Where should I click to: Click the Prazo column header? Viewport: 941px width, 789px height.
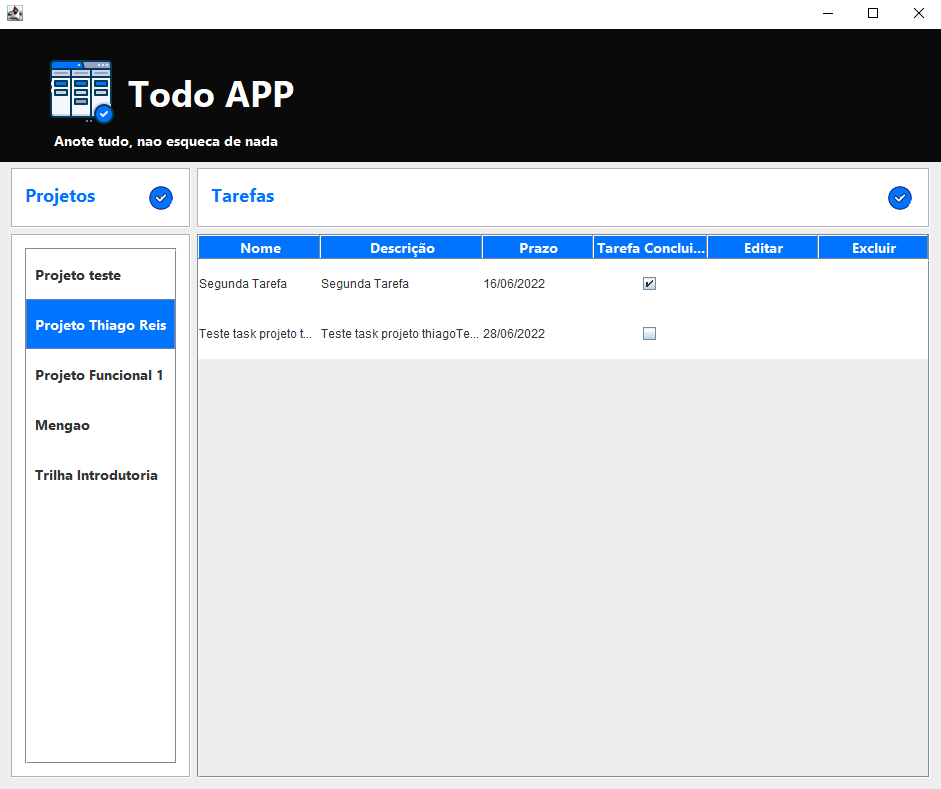click(x=538, y=247)
